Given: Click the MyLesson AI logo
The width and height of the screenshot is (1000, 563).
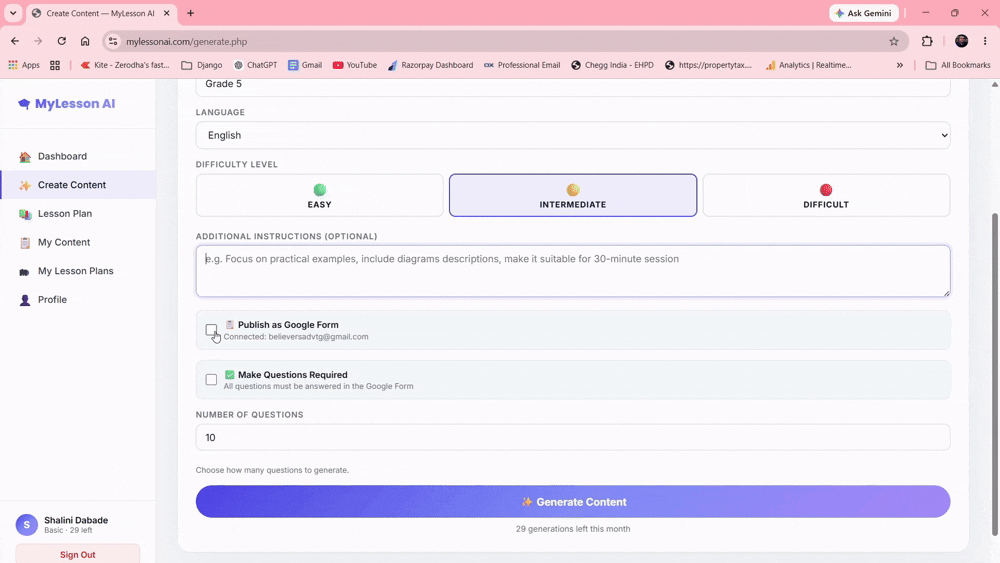Looking at the screenshot, I should (67, 103).
